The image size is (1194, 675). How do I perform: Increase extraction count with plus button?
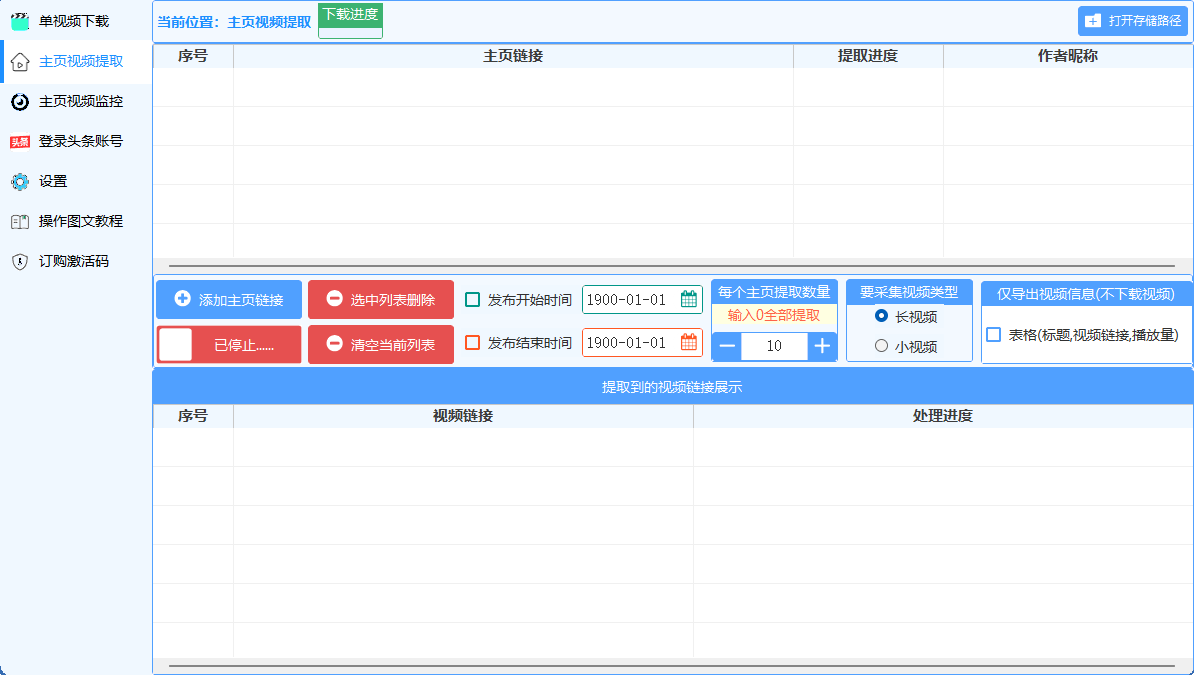coord(822,346)
